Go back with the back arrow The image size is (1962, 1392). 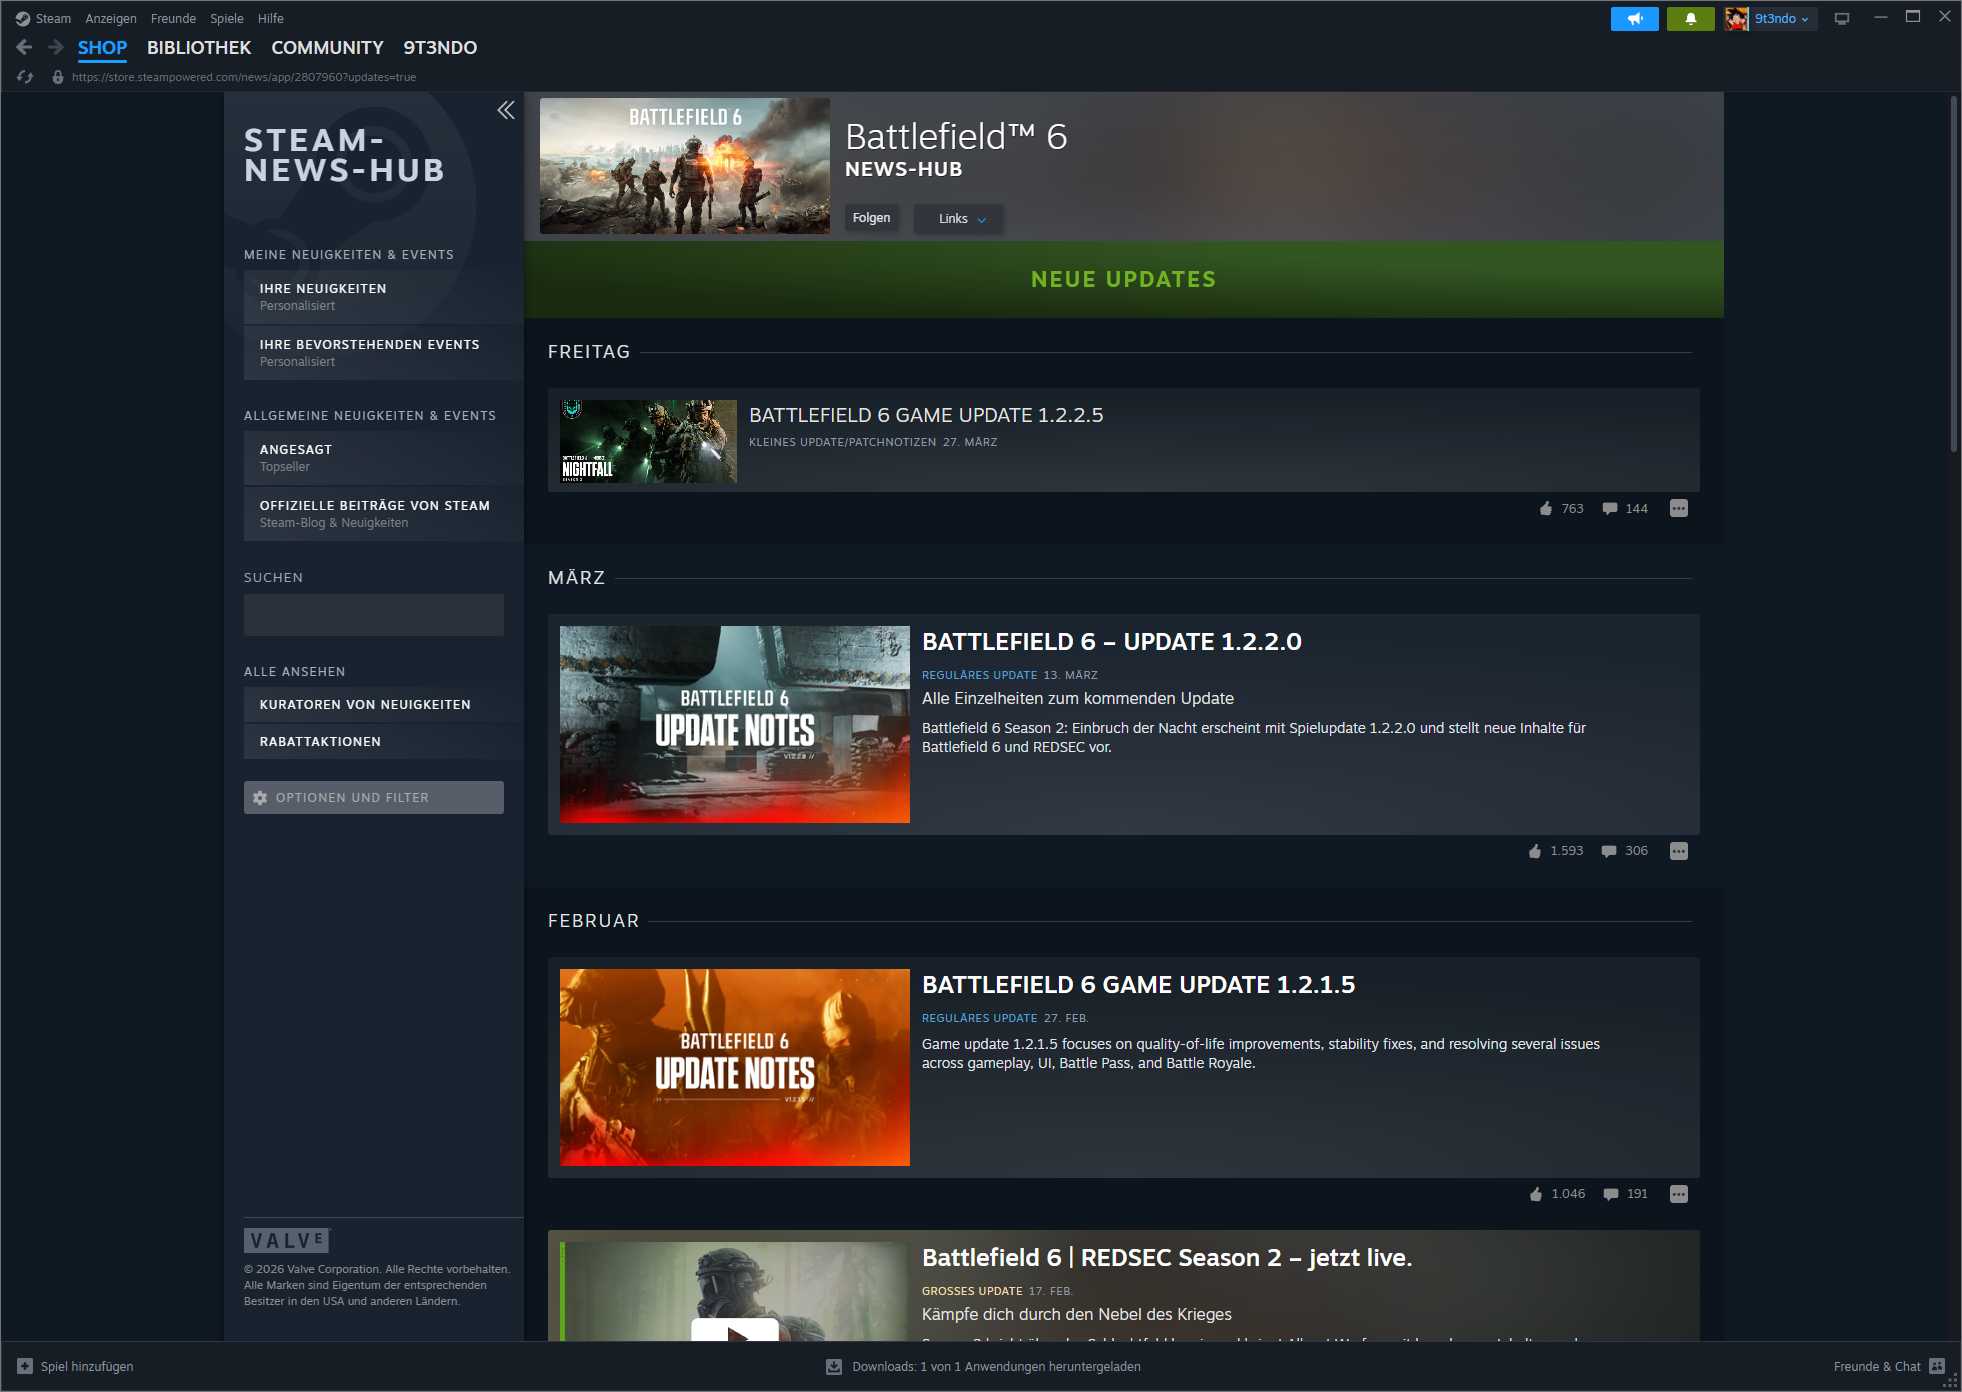[x=25, y=47]
